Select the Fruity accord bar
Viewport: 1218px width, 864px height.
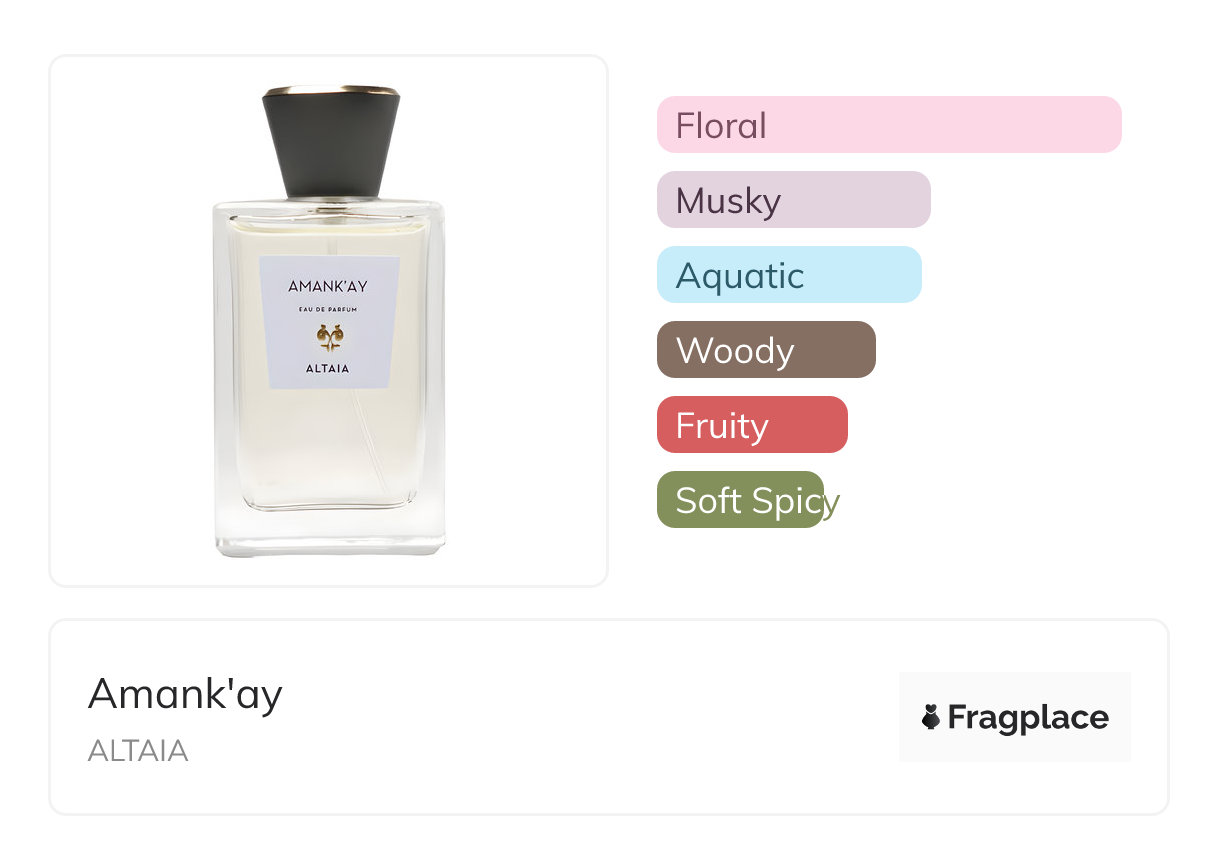point(752,425)
